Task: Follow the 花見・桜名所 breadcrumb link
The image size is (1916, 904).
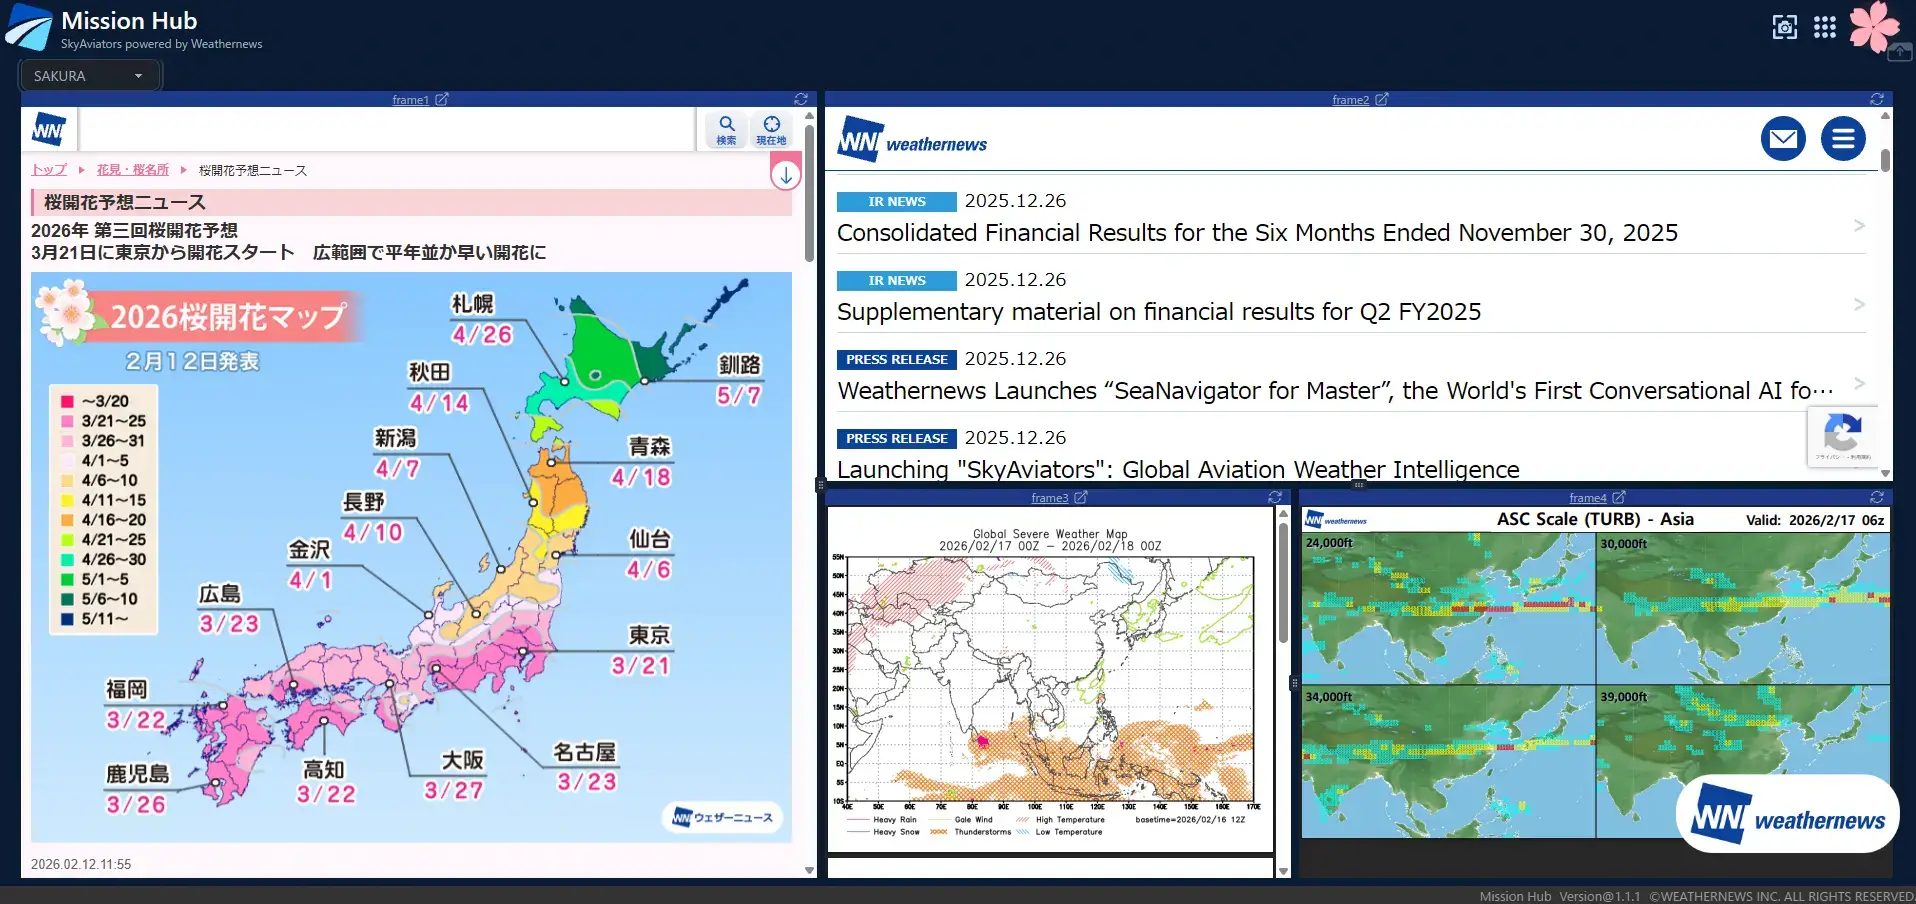Action: coord(133,170)
